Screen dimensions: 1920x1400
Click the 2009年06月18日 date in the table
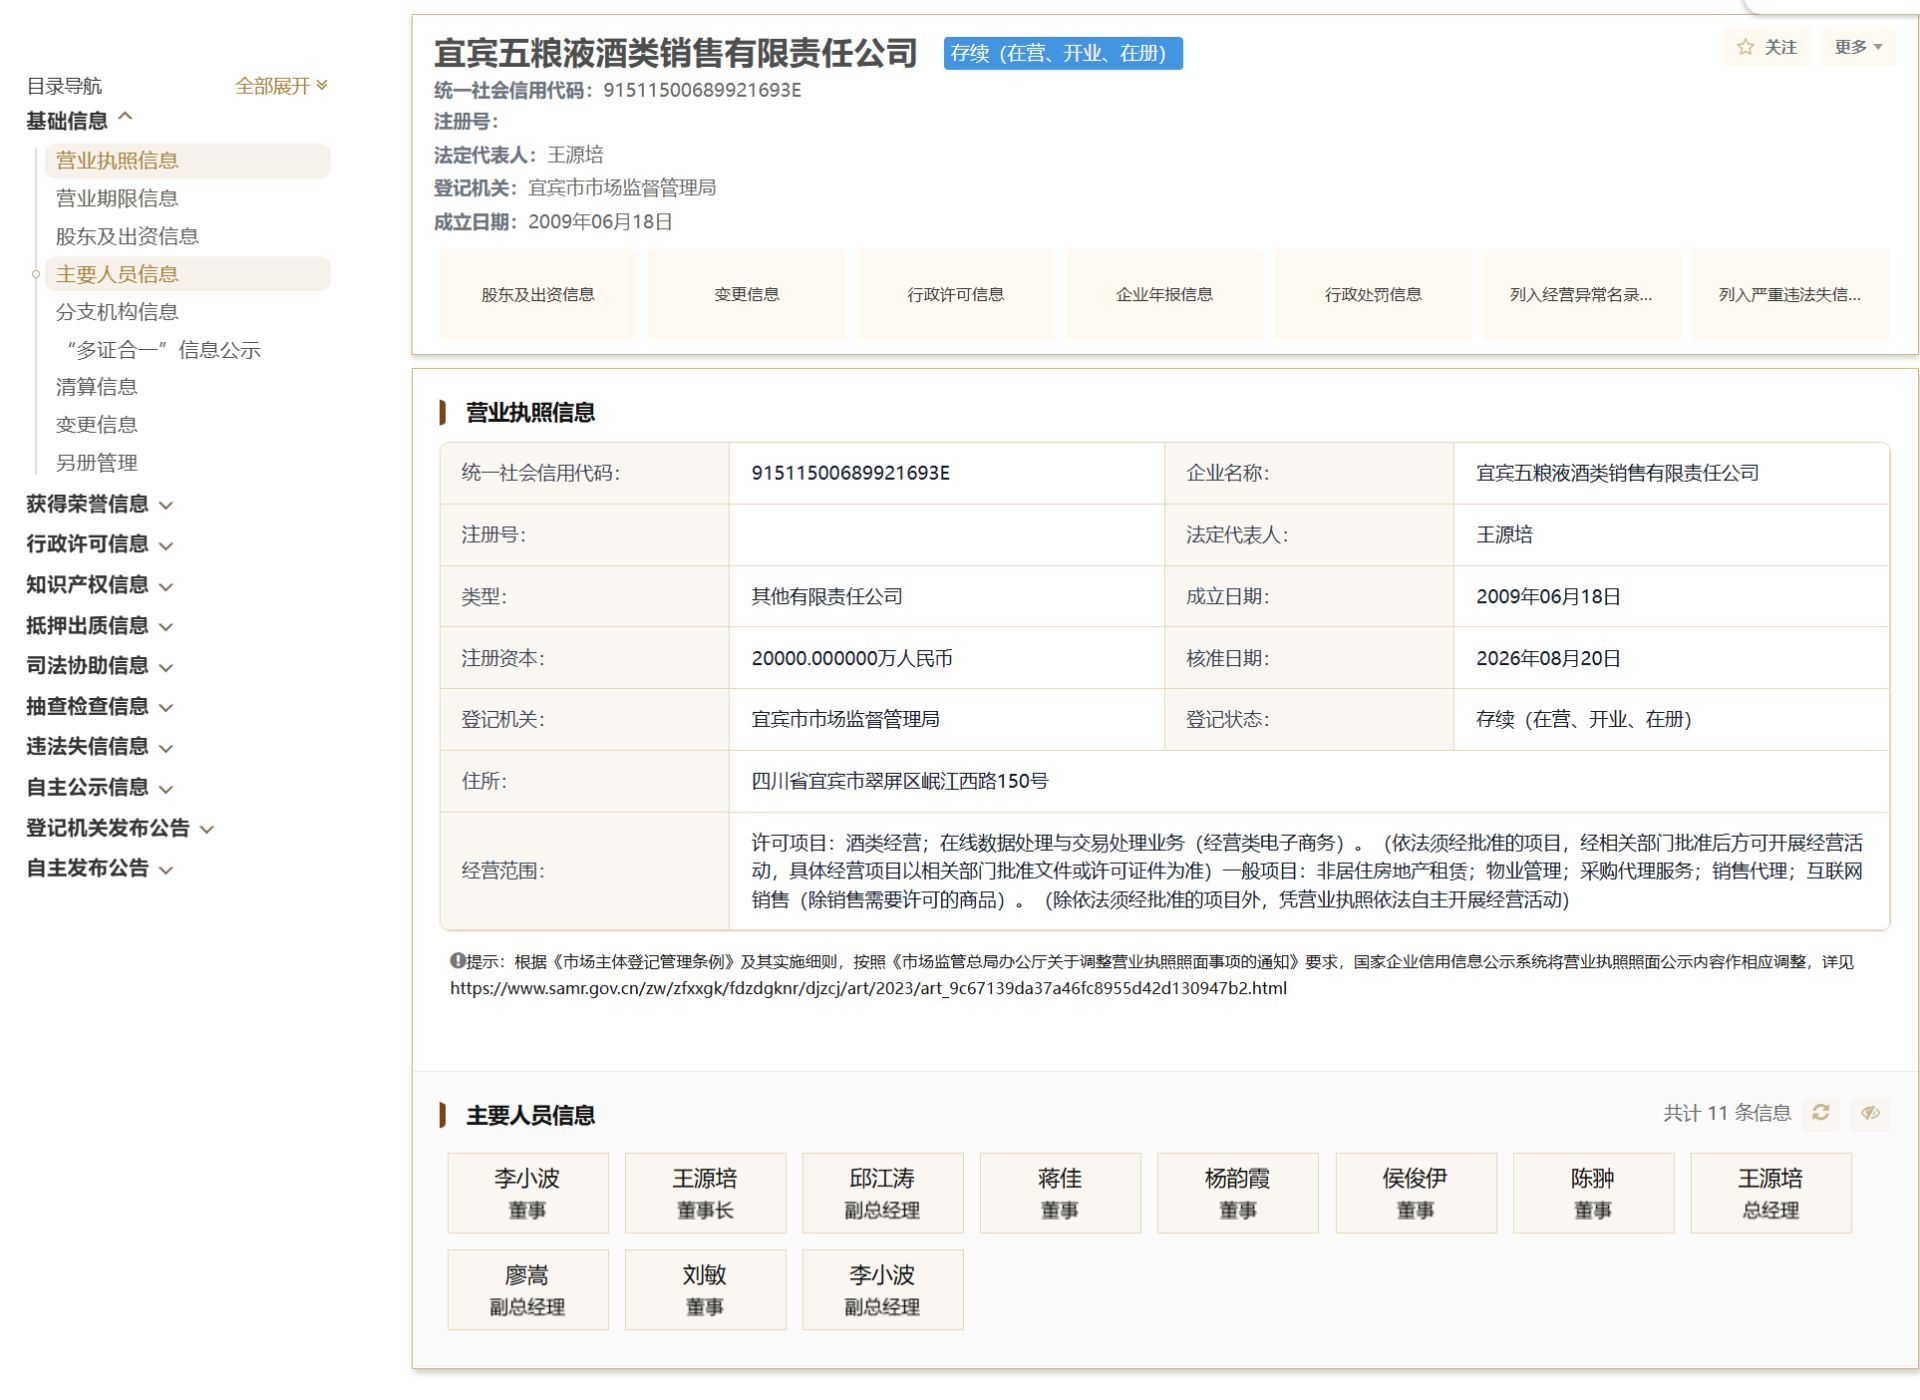point(1548,597)
